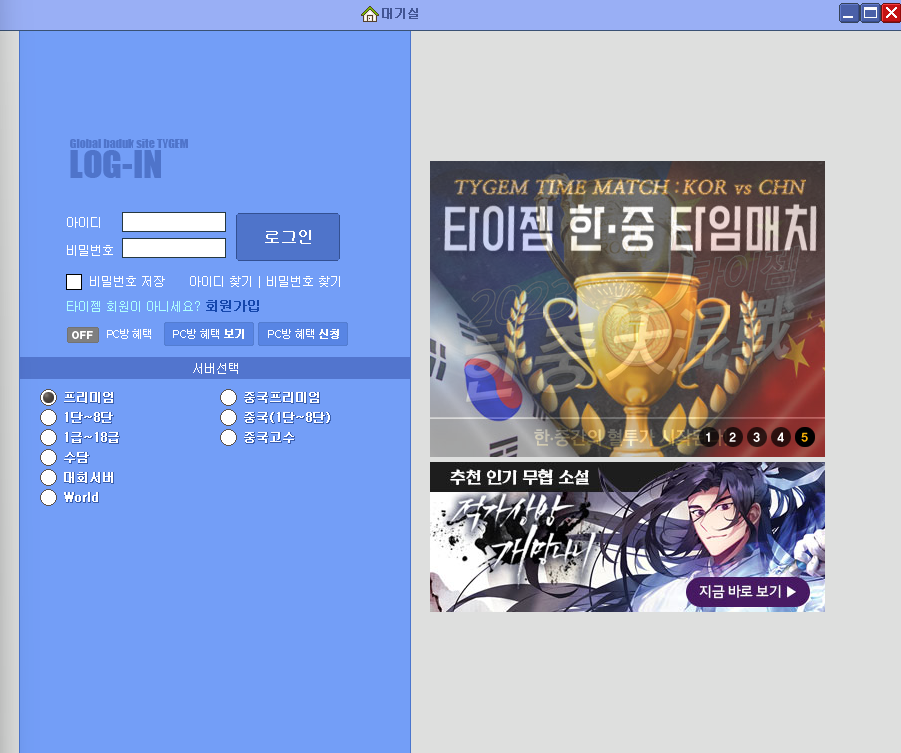Click the 타이젬 회원이 아니세요? text
901x753 pixels.
tap(133, 306)
